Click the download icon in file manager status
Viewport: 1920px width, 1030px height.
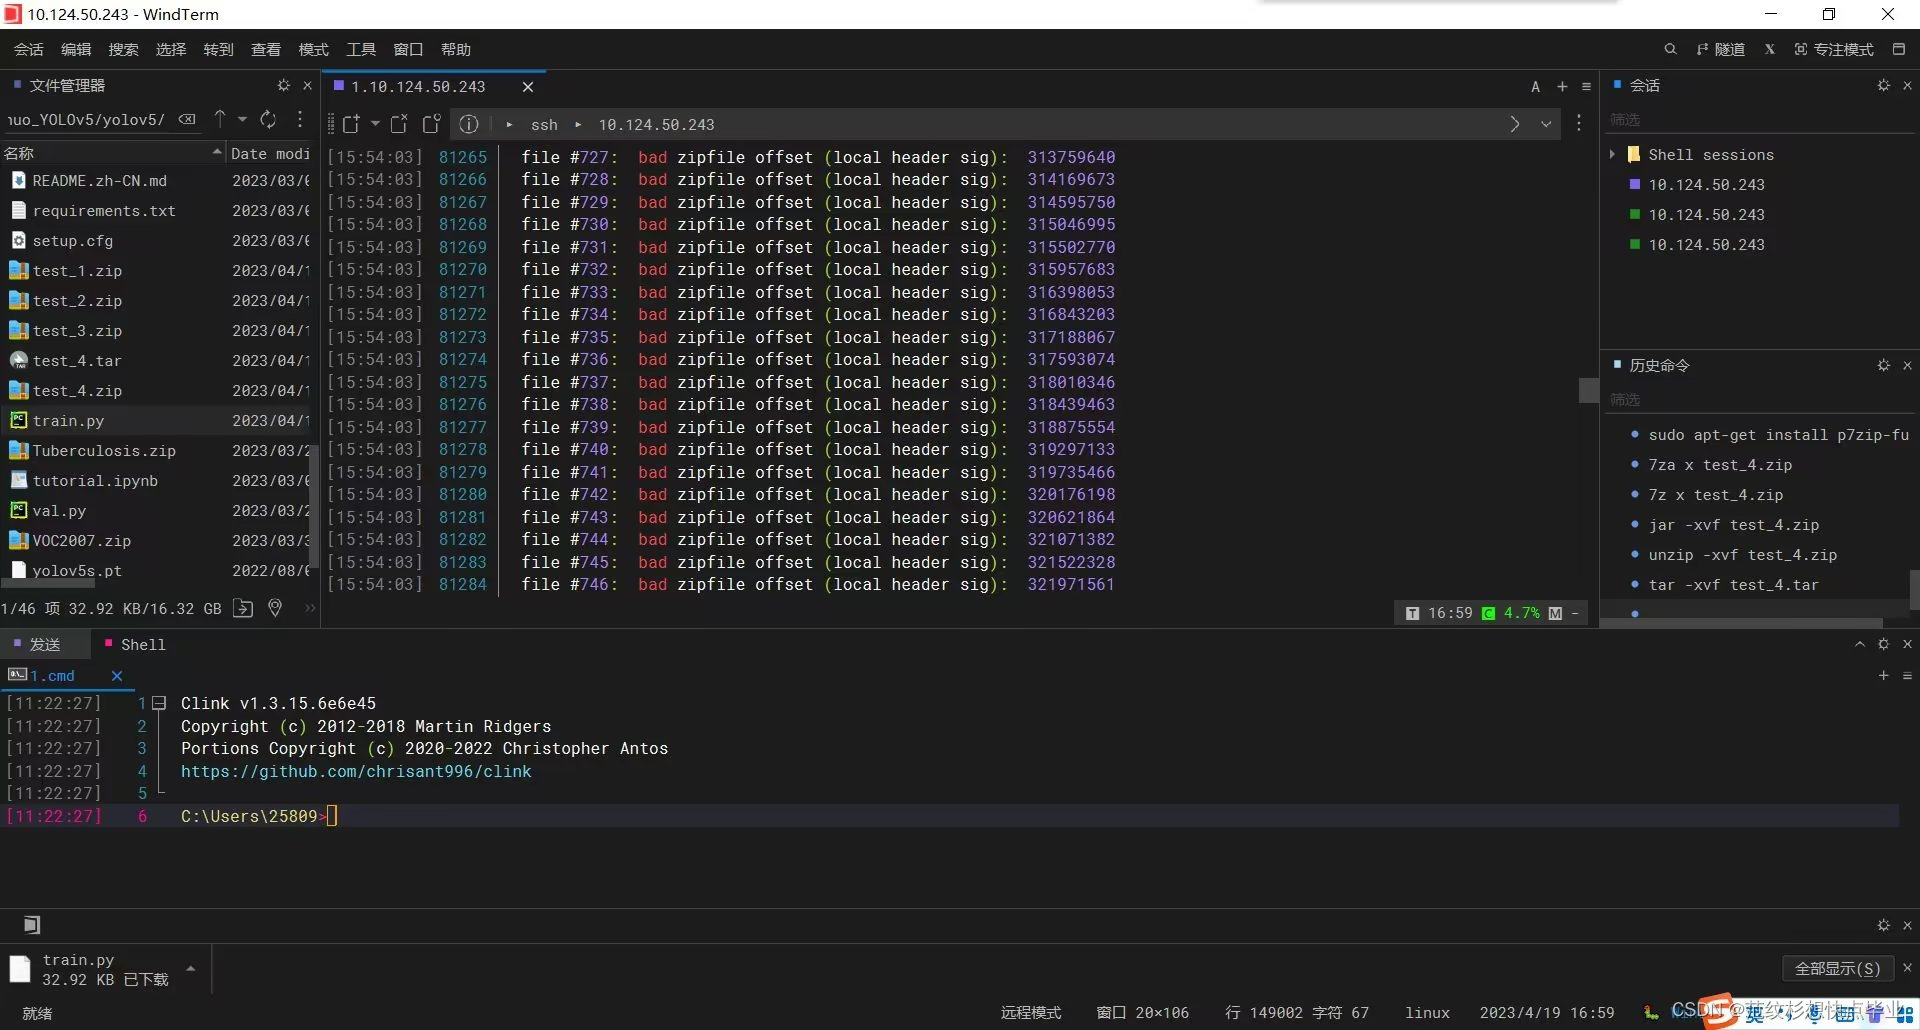coord(243,608)
